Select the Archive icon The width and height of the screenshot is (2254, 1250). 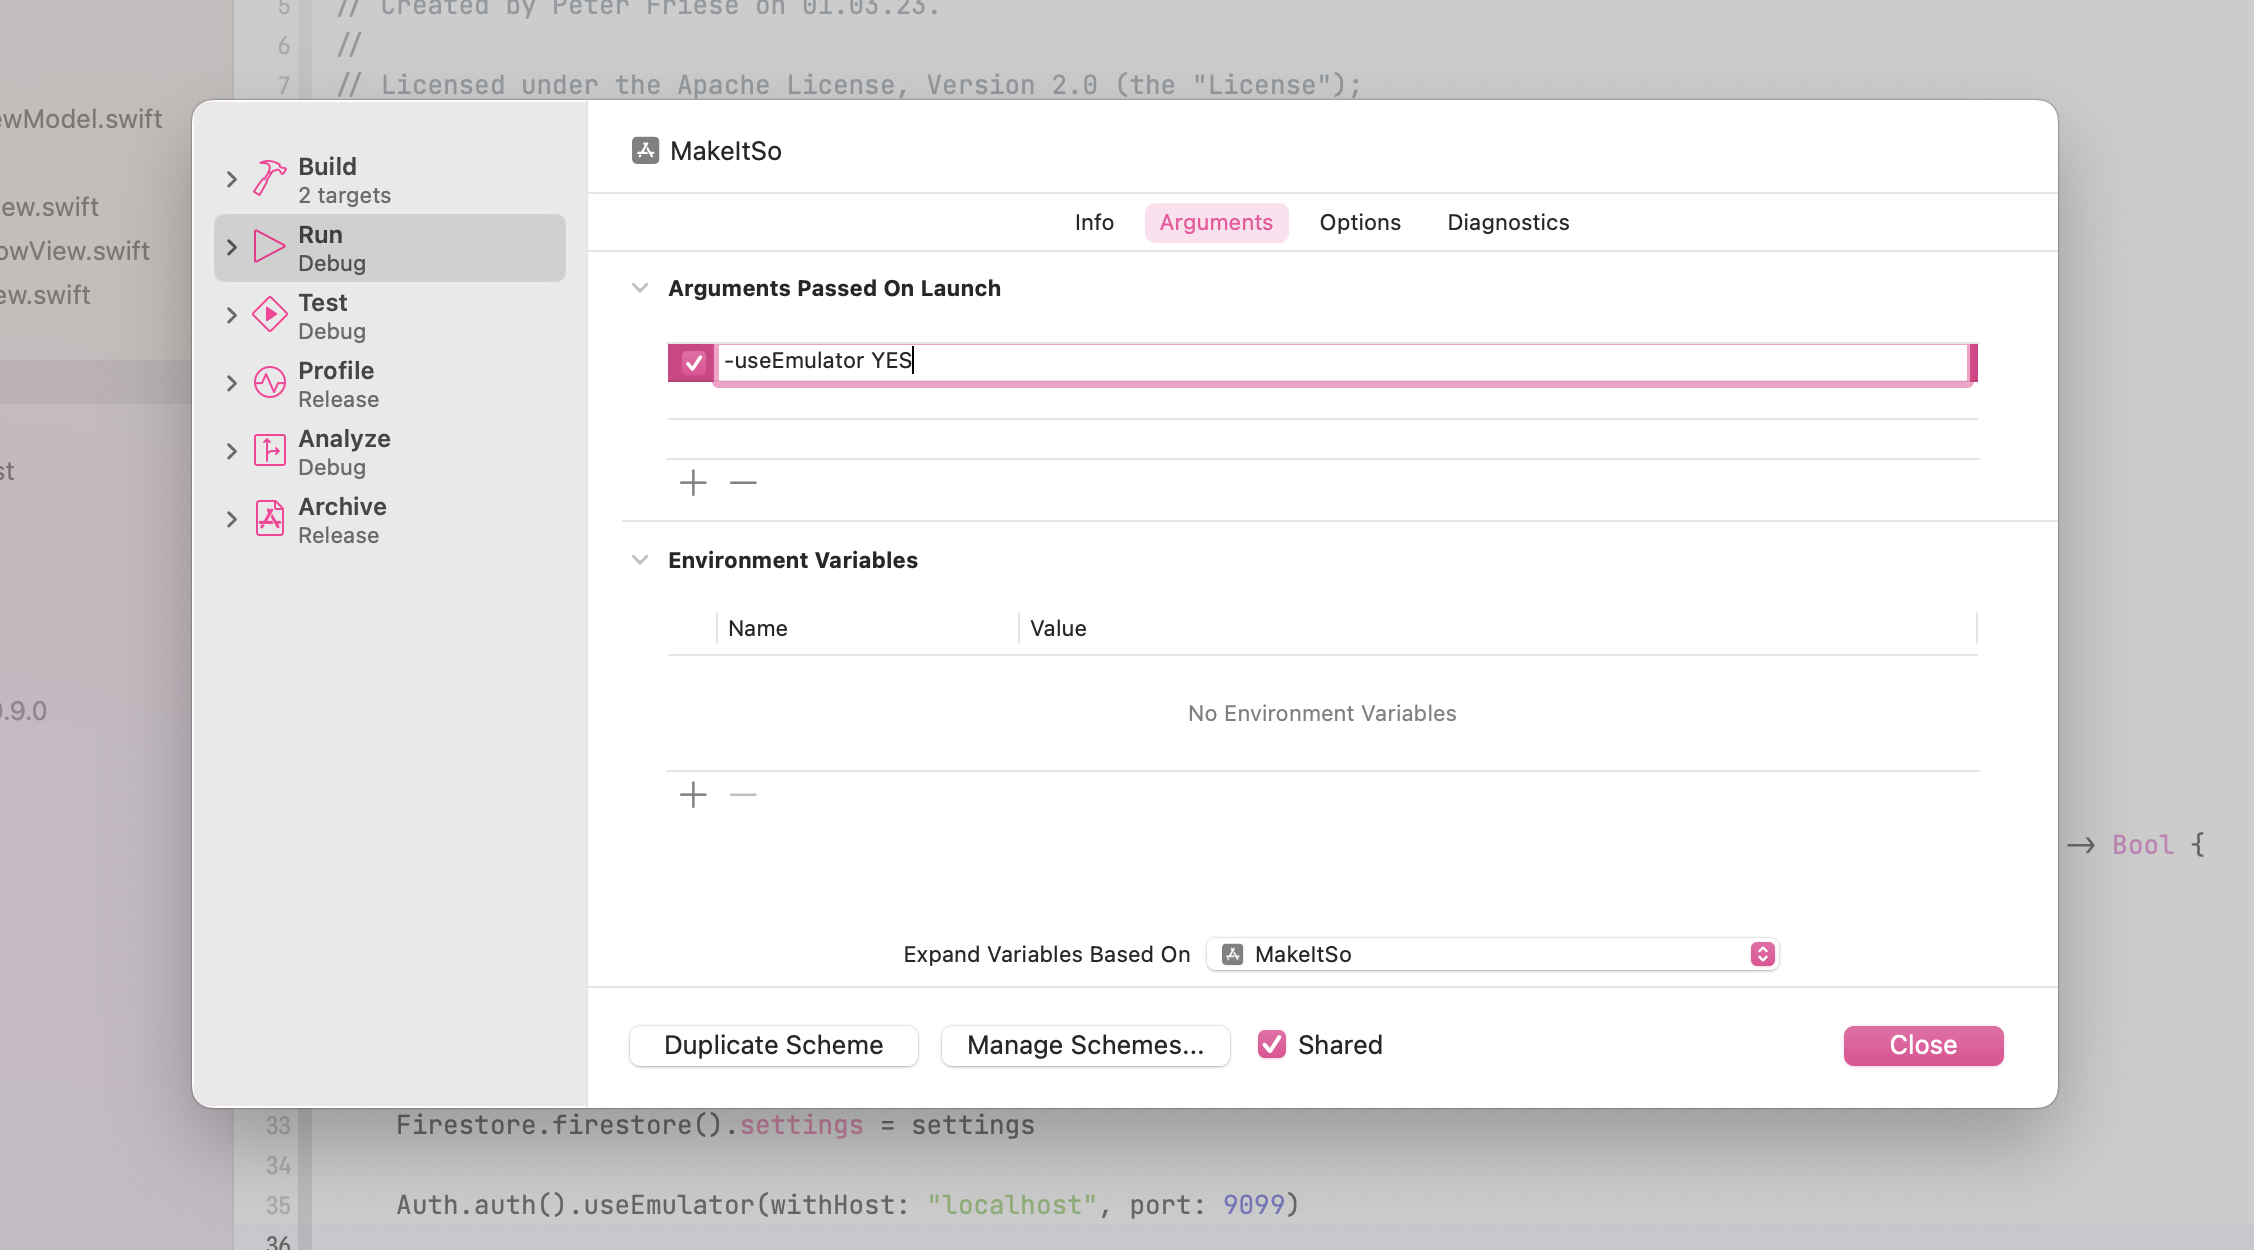click(269, 519)
